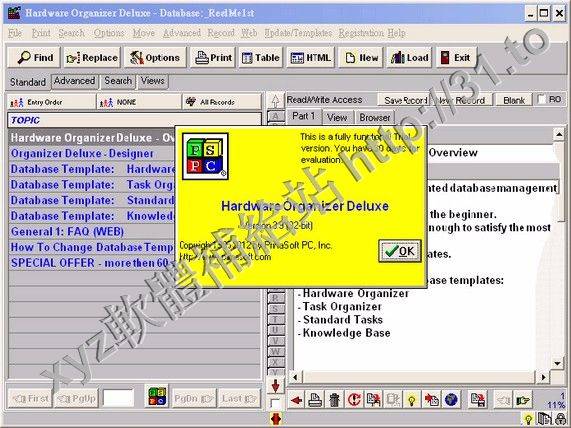Switch to the Browser tab in record pane
Screen dimensions: 571x428
(x=375, y=117)
